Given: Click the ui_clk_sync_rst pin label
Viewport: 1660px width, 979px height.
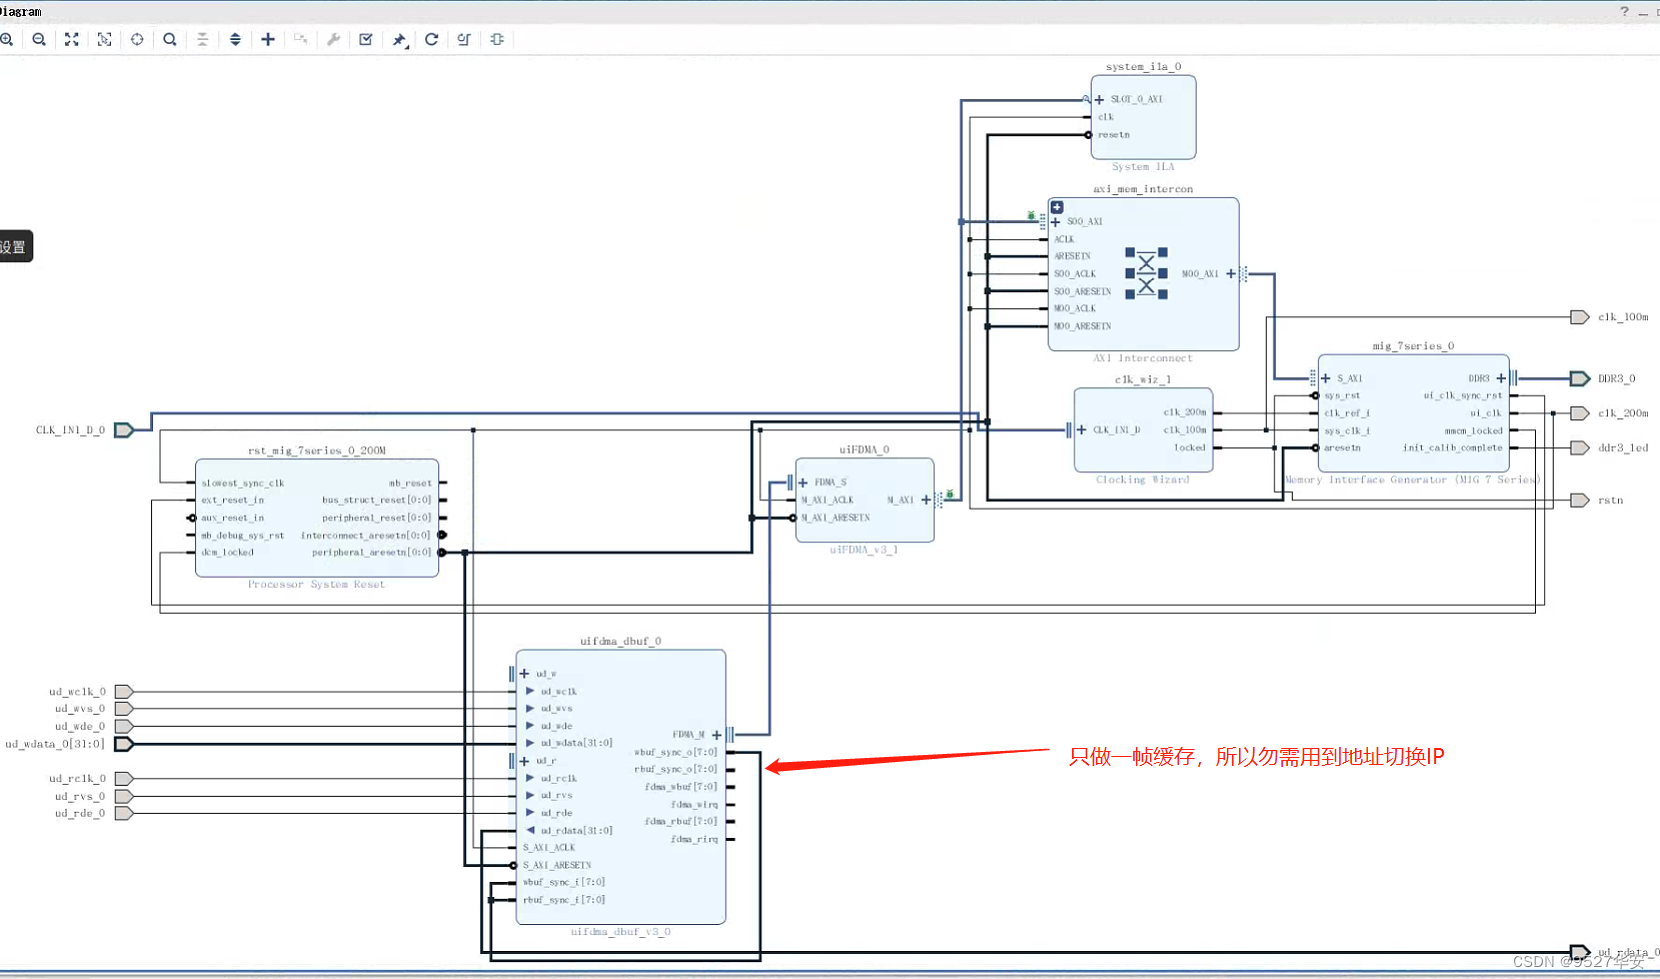Looking at the screenshot, I should coord(1463,396).
